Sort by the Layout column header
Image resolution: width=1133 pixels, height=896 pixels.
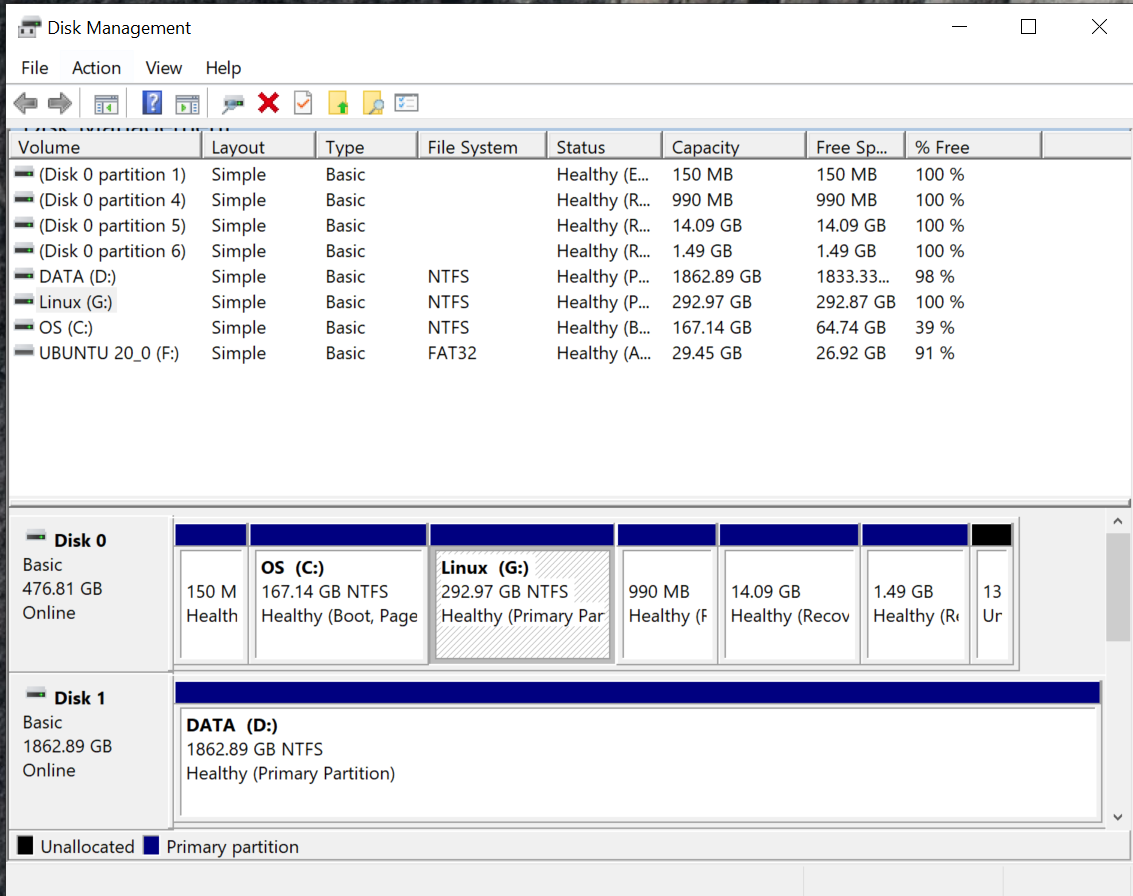click(x=259, y=147)
